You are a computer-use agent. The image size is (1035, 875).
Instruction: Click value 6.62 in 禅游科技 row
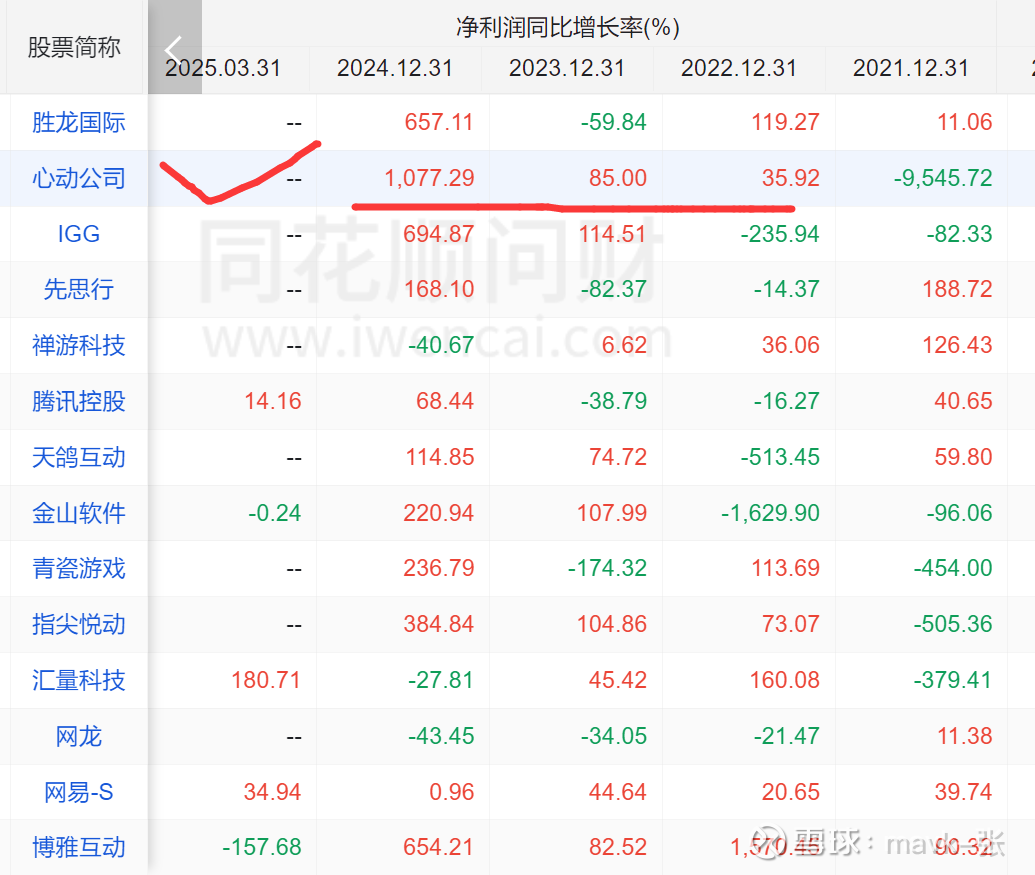point(624,345)
